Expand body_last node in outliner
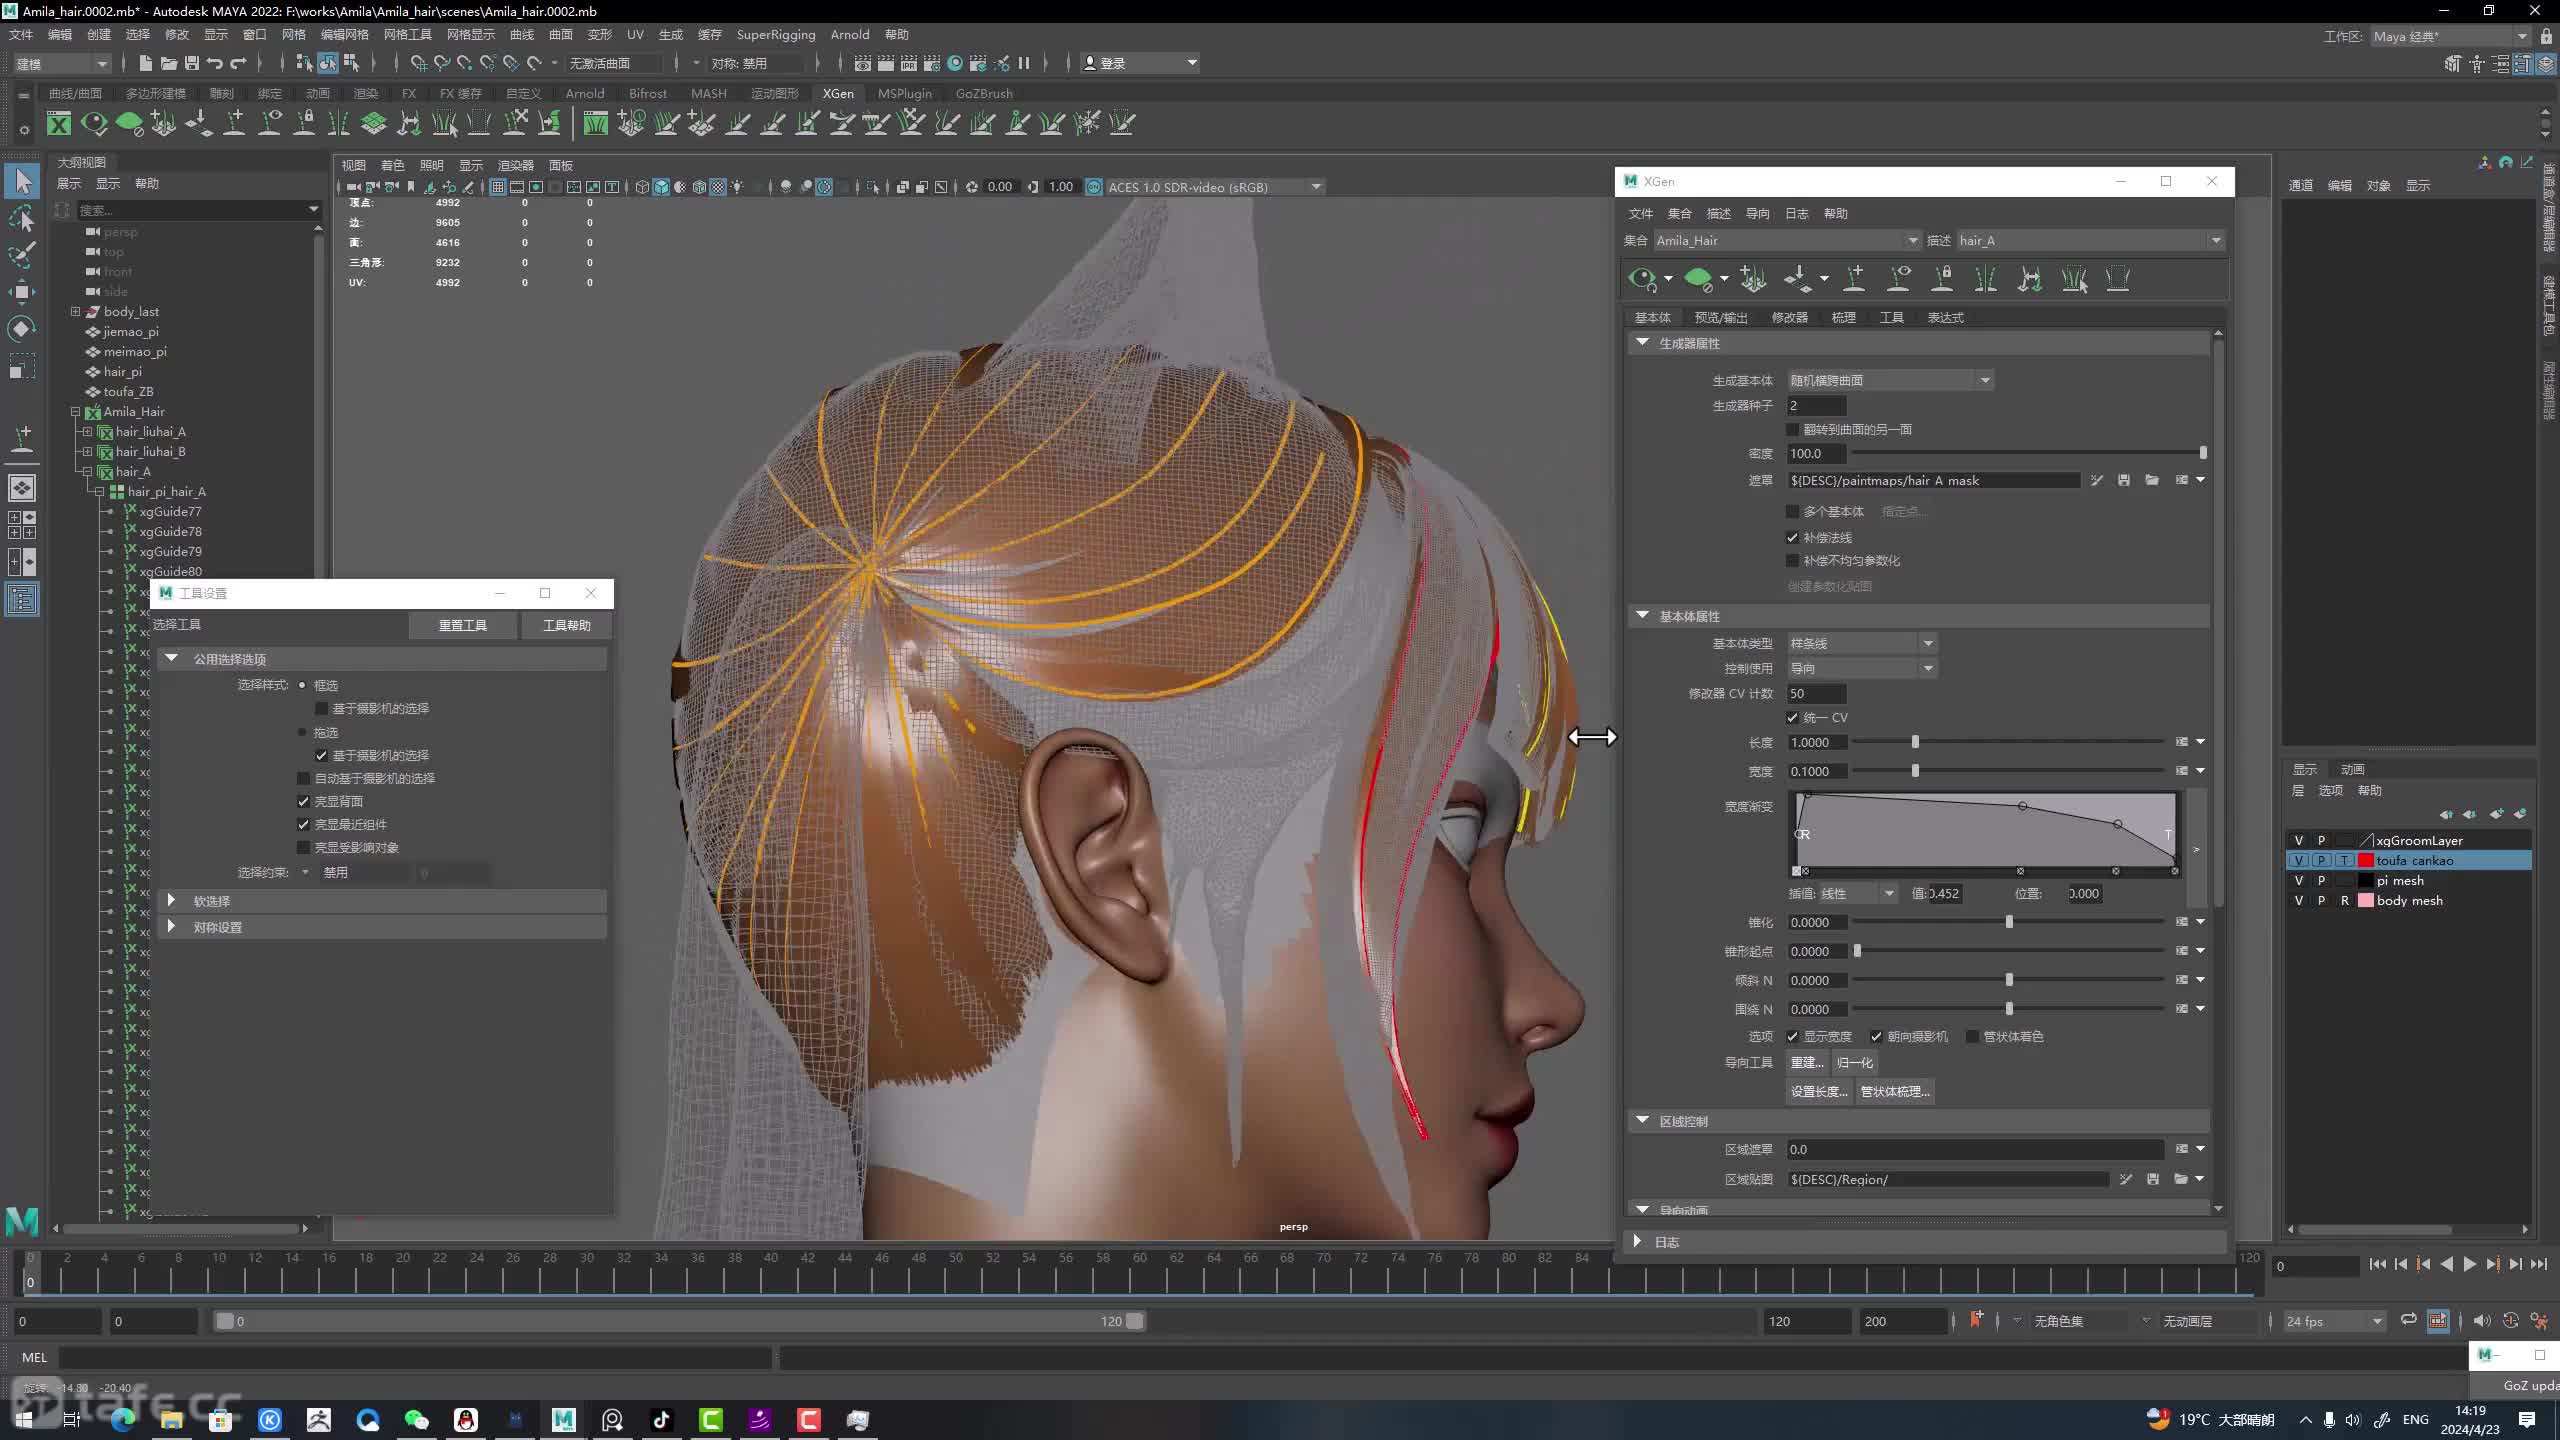The image size is (2560, 1440). point(75,311)
